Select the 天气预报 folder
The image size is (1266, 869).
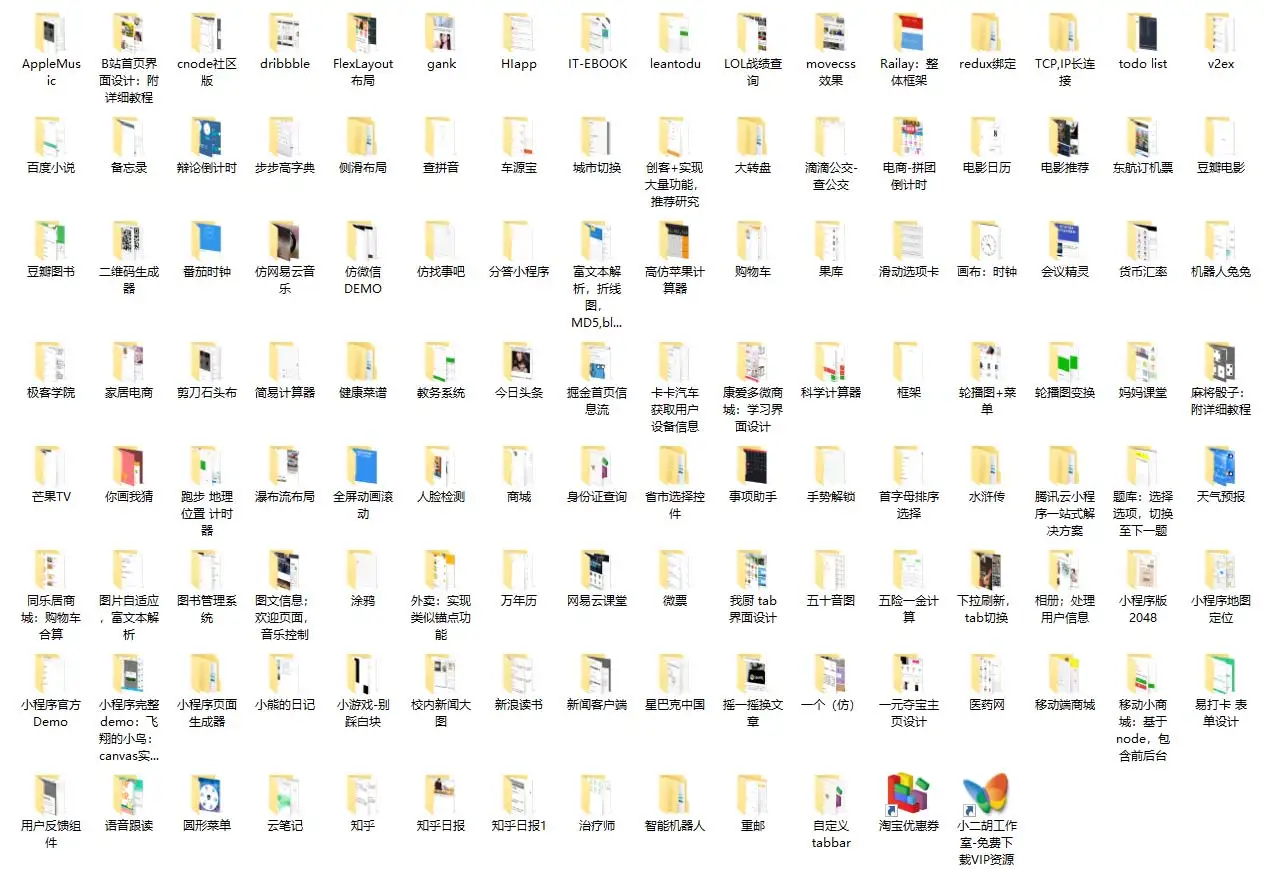1221,465
